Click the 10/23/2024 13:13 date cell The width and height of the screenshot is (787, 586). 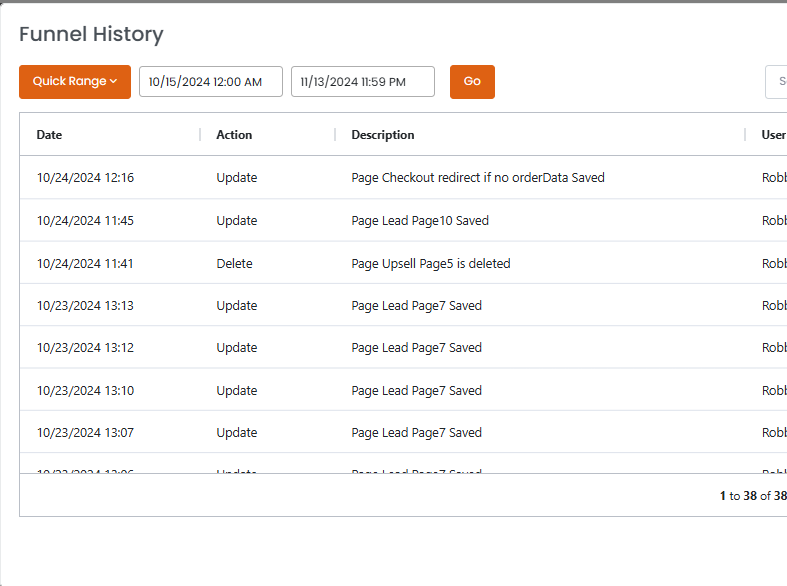pyautogui.click(x=85, y=306)
